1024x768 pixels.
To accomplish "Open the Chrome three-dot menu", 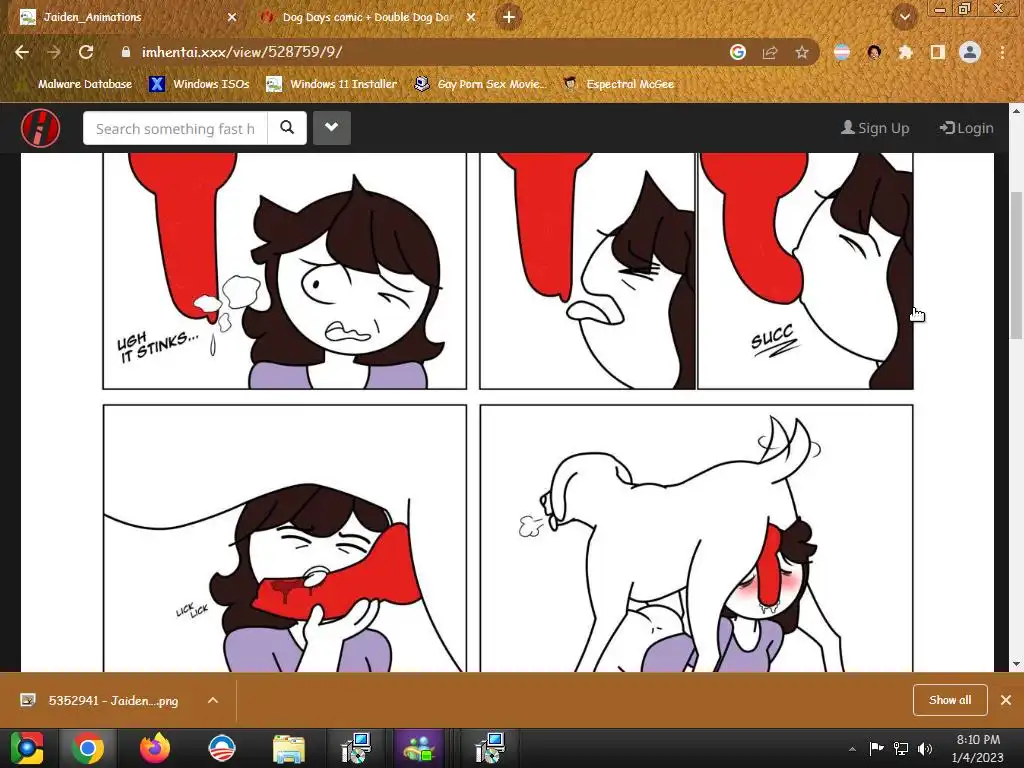I will point(1002,52).
